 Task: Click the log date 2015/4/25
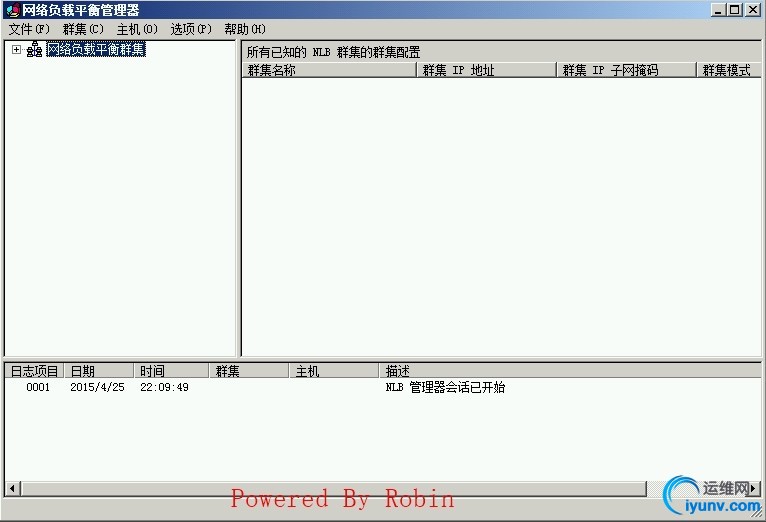pyautogui.click(x=97, y=387)
